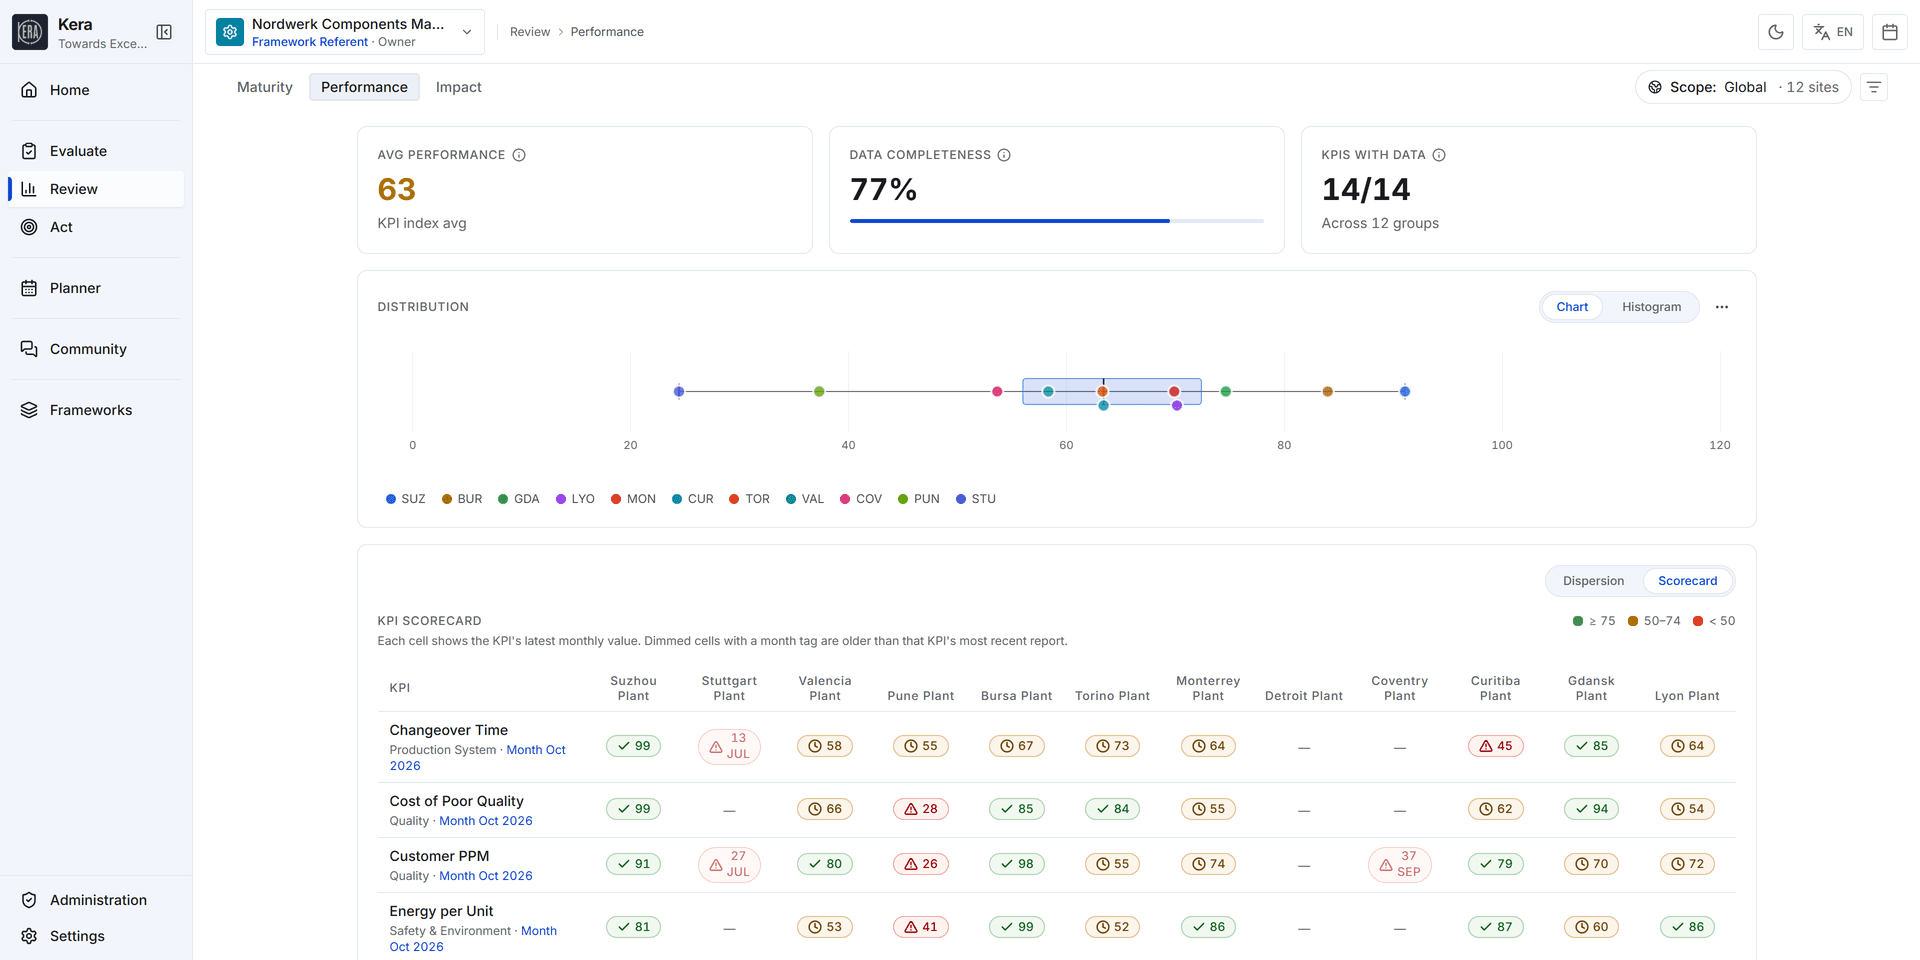The height and width of the screenshot is (960, 1920).
Task: Open Frameworks in sidebar
Action: point(96,410)
